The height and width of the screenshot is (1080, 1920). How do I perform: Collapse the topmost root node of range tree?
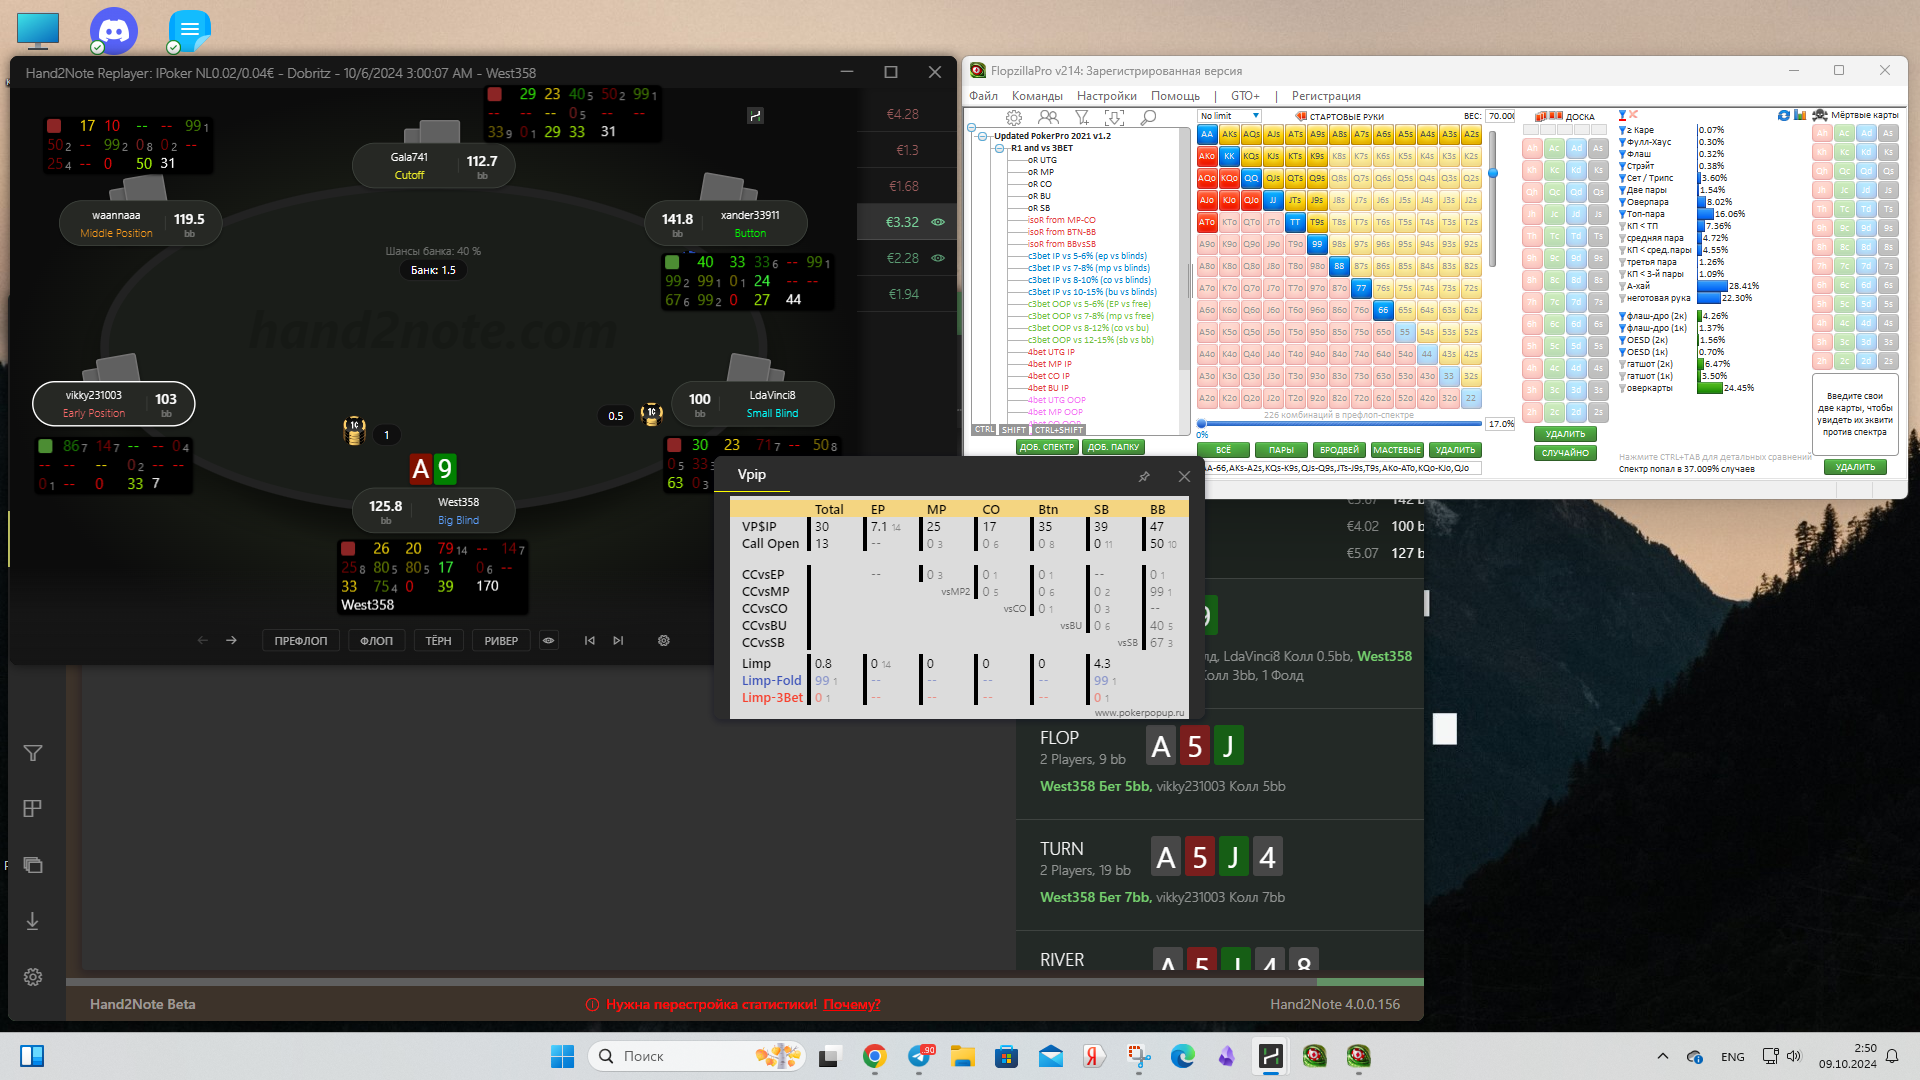click(971, 127)
